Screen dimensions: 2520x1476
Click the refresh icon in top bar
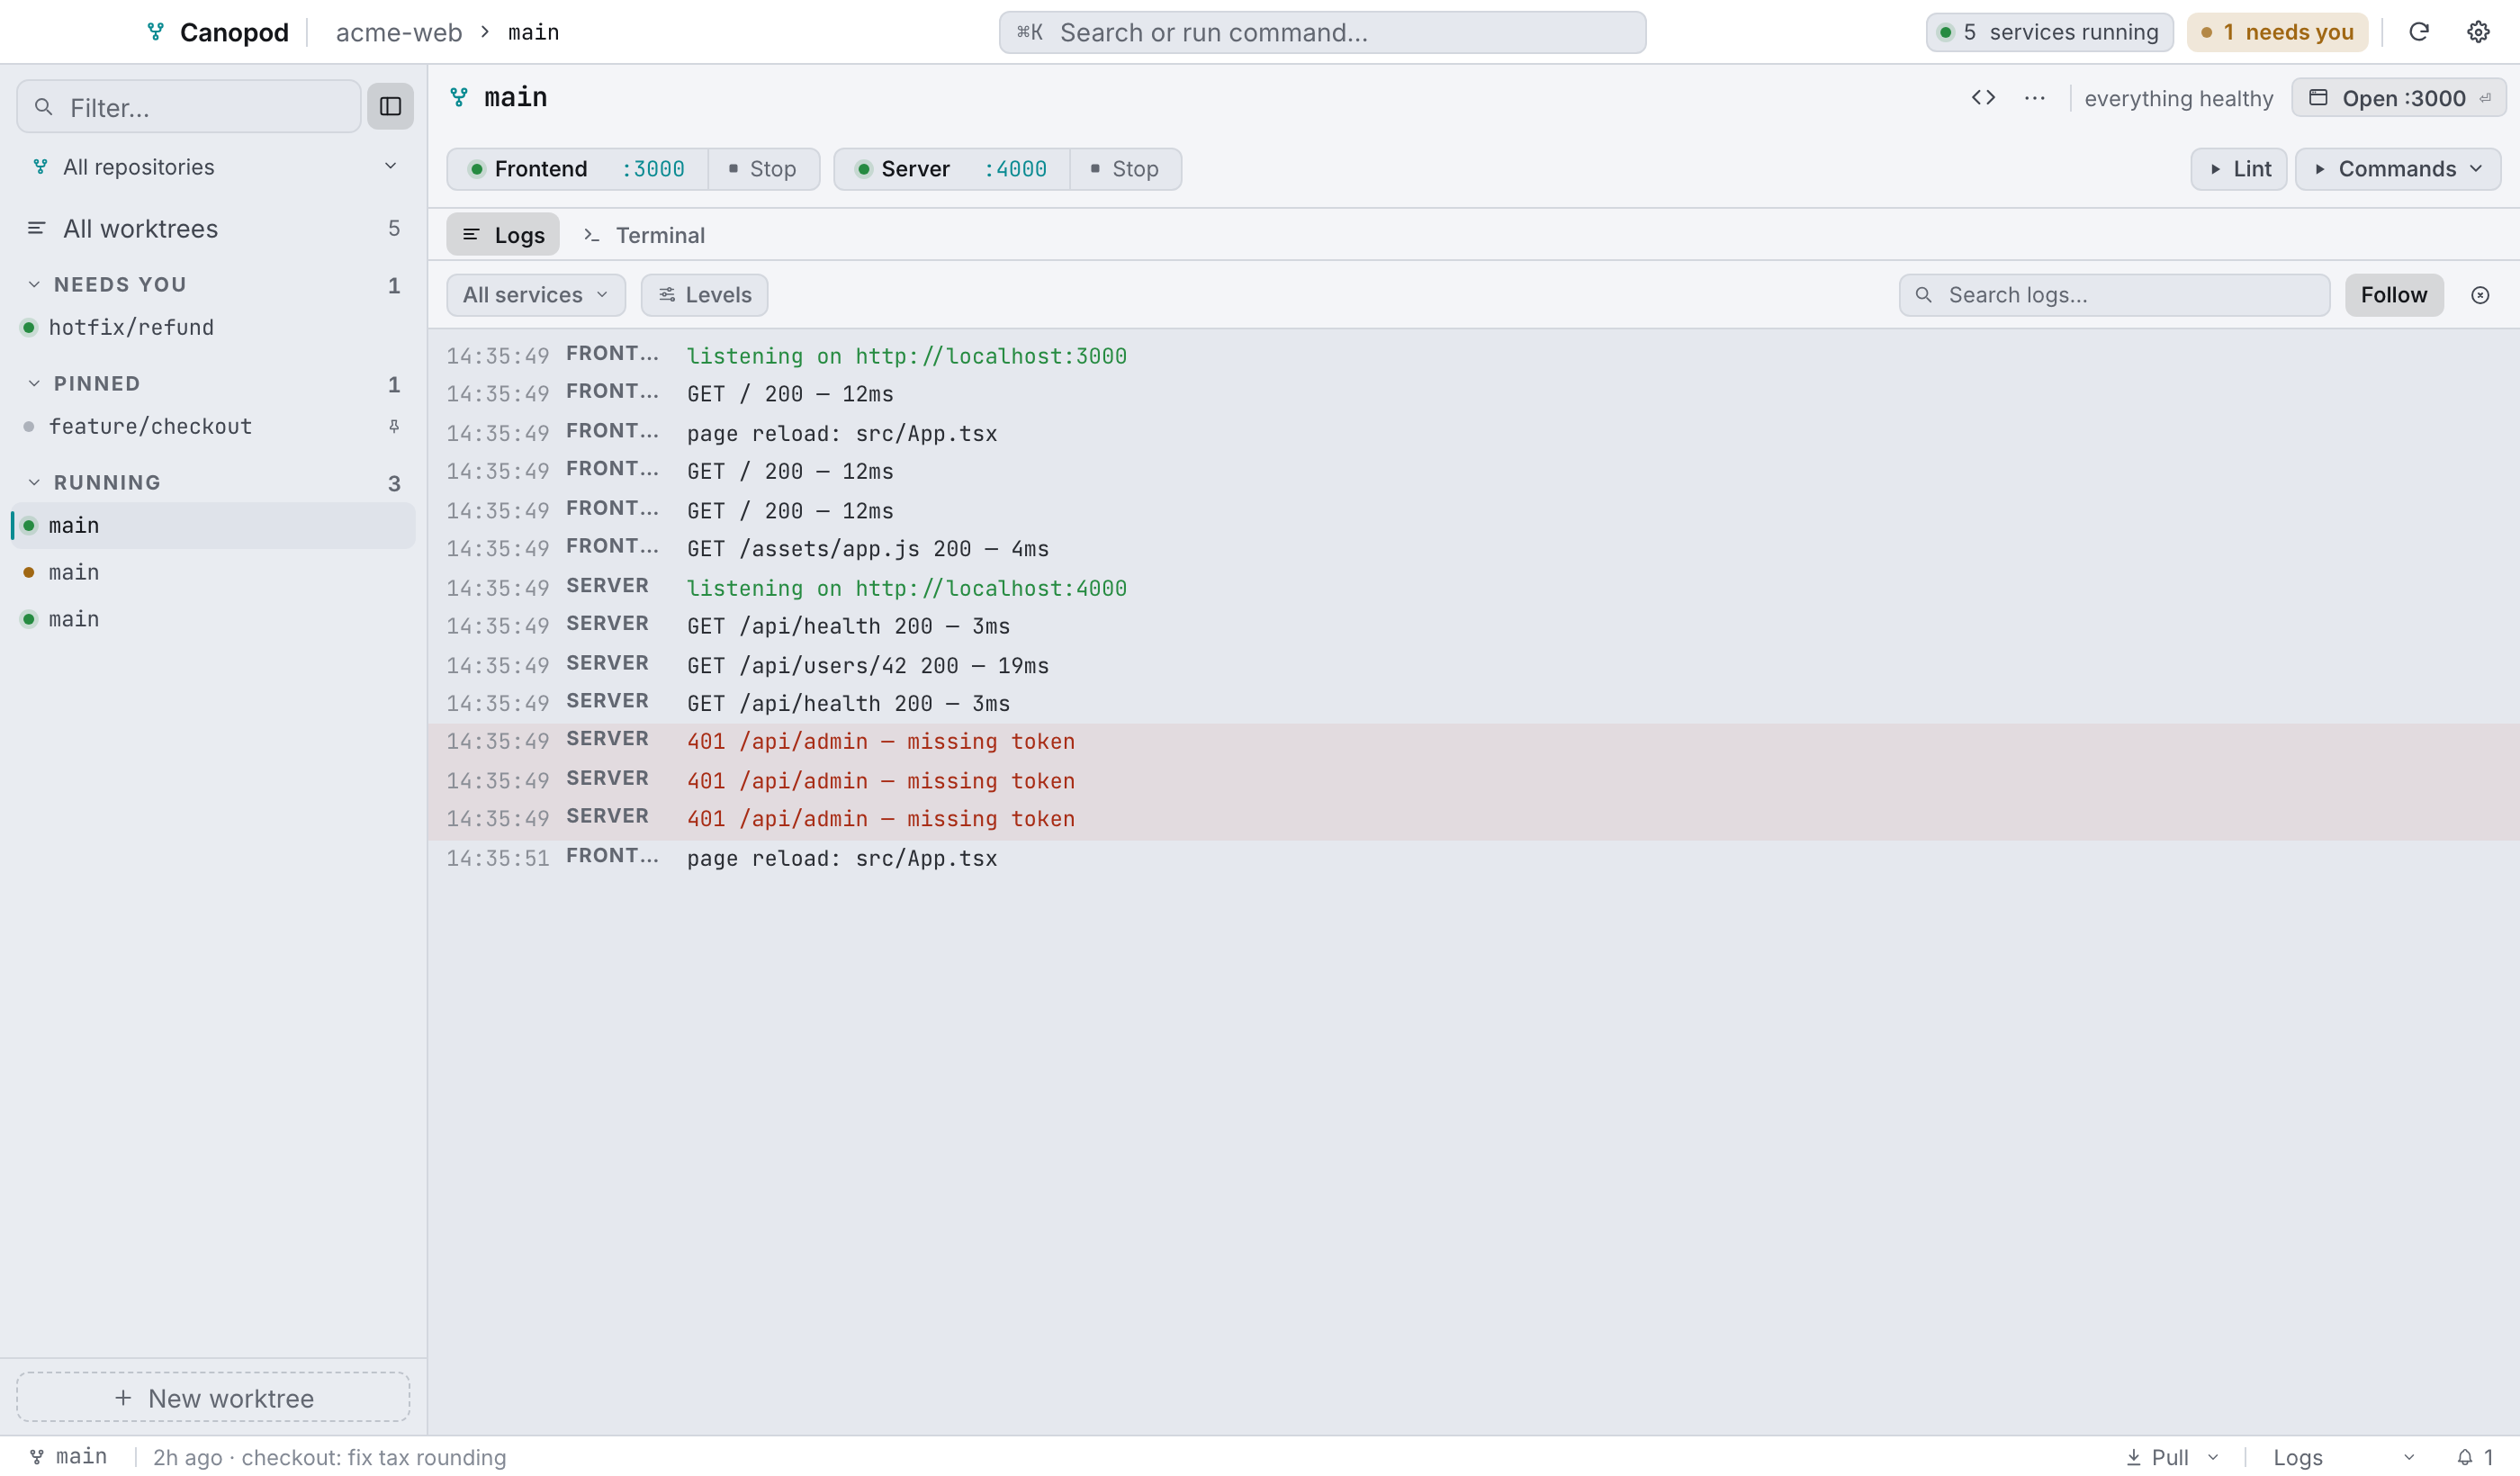pos(2418,32)
